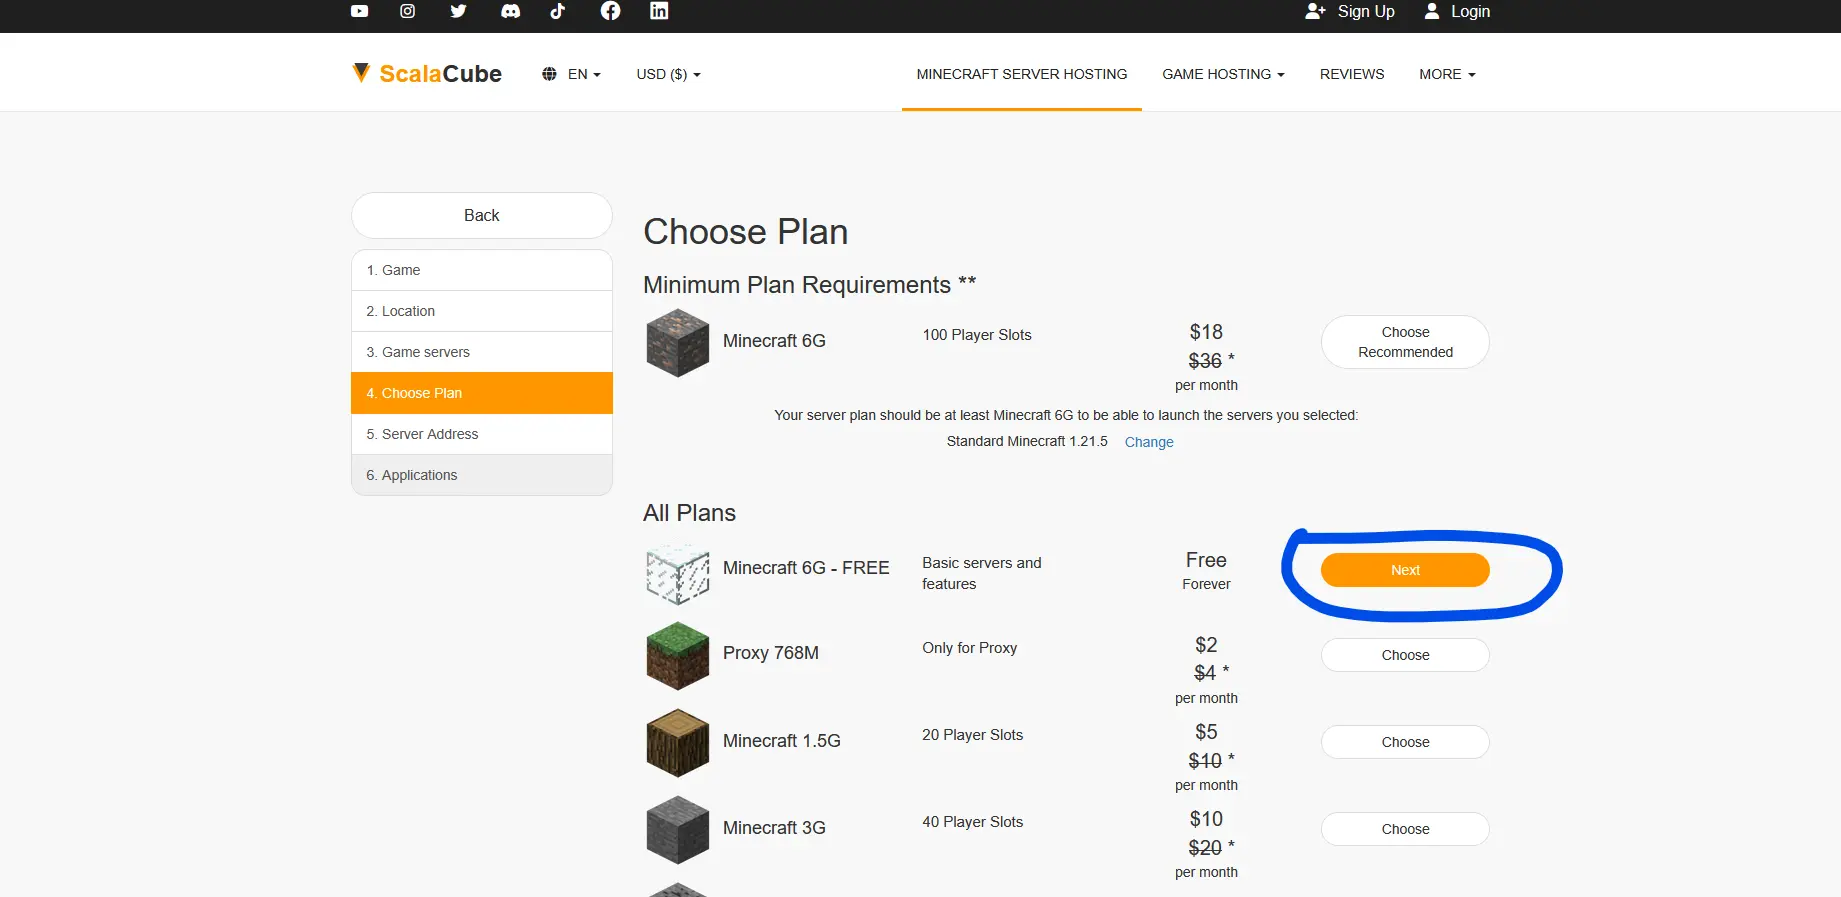Image resolution: width=1841 pixels, height=897 pixels.
Task: Click the Minecraft 1.5G wood block icon
Action: point(678,743)
